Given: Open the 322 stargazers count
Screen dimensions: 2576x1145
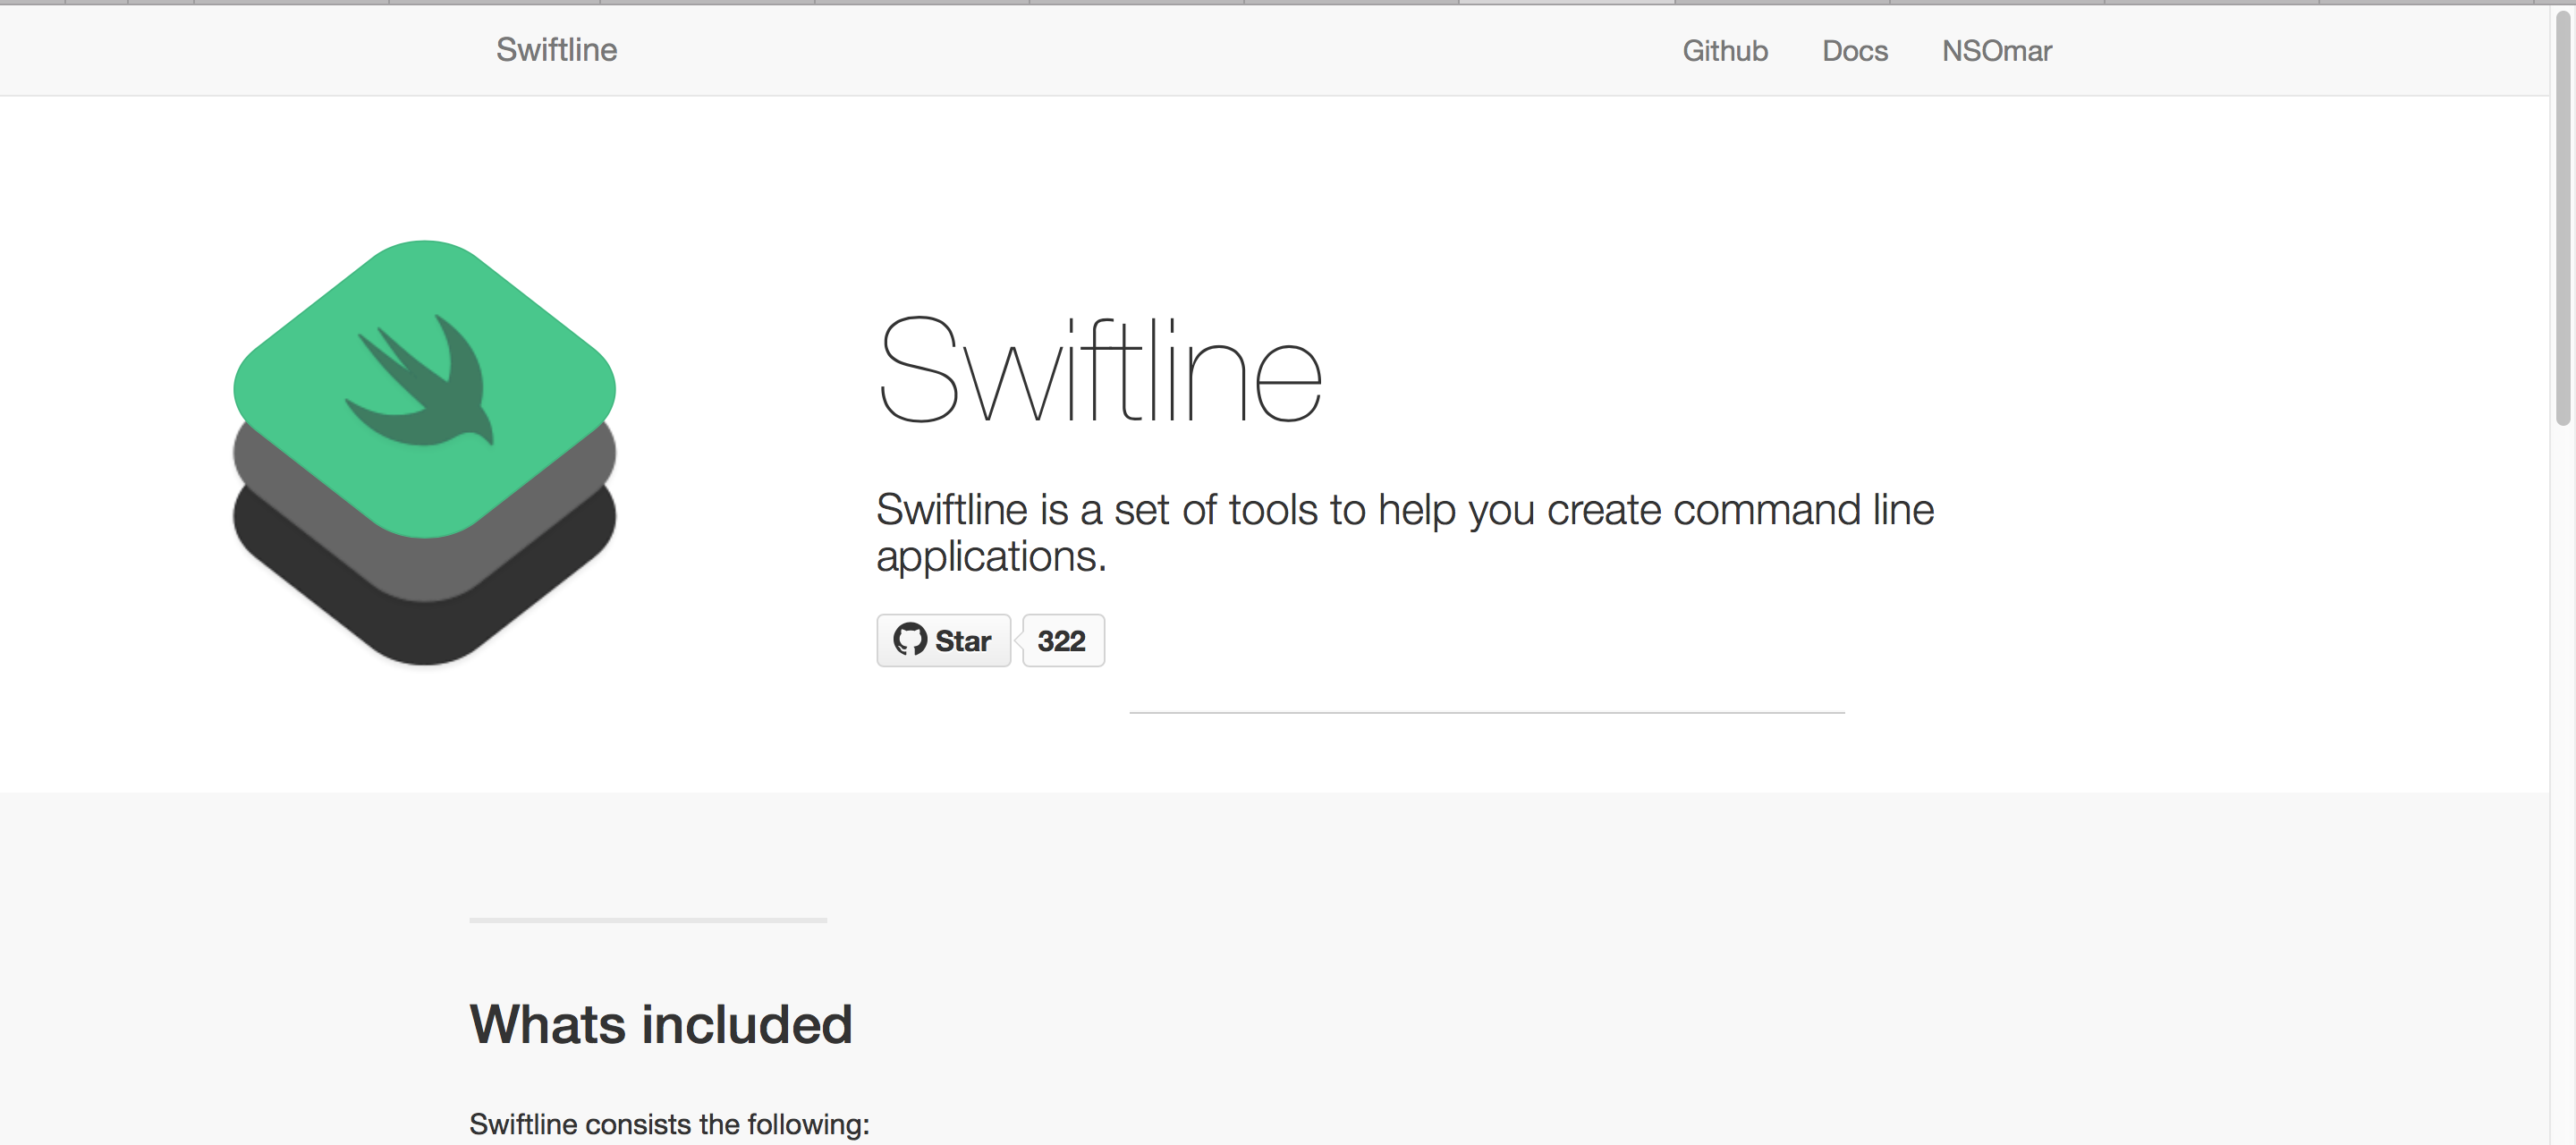Looking at the screenshot, I should [x=1063, y=640].
